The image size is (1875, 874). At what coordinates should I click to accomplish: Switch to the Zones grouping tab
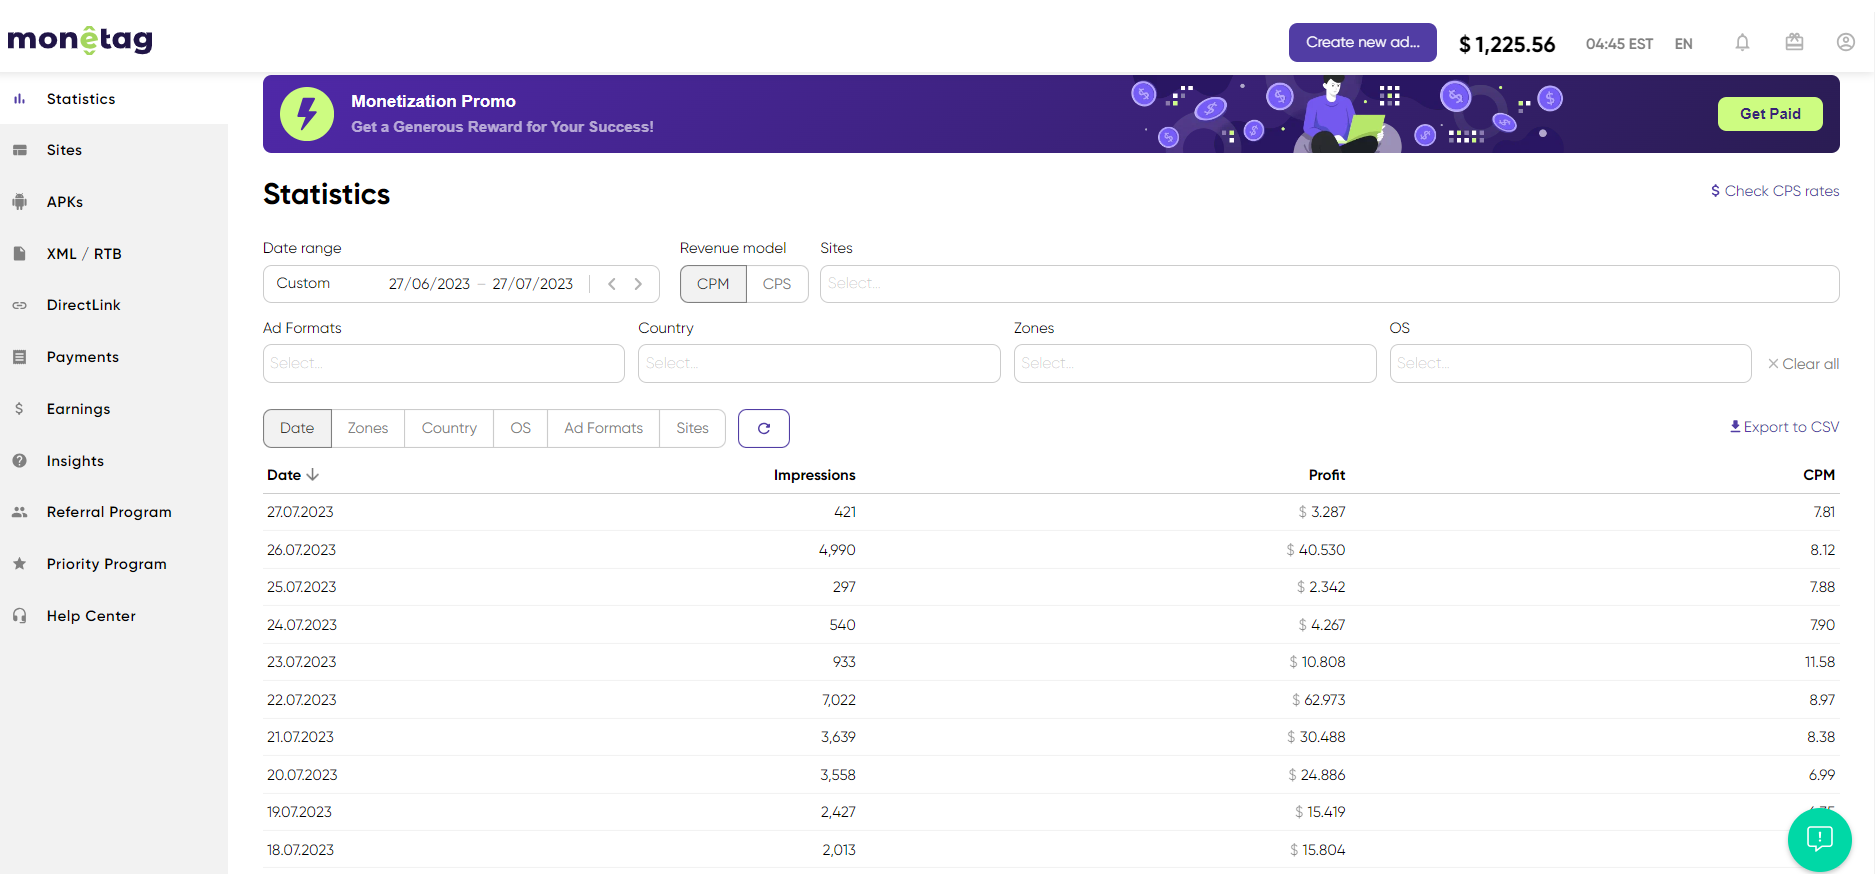pos(367,428)
